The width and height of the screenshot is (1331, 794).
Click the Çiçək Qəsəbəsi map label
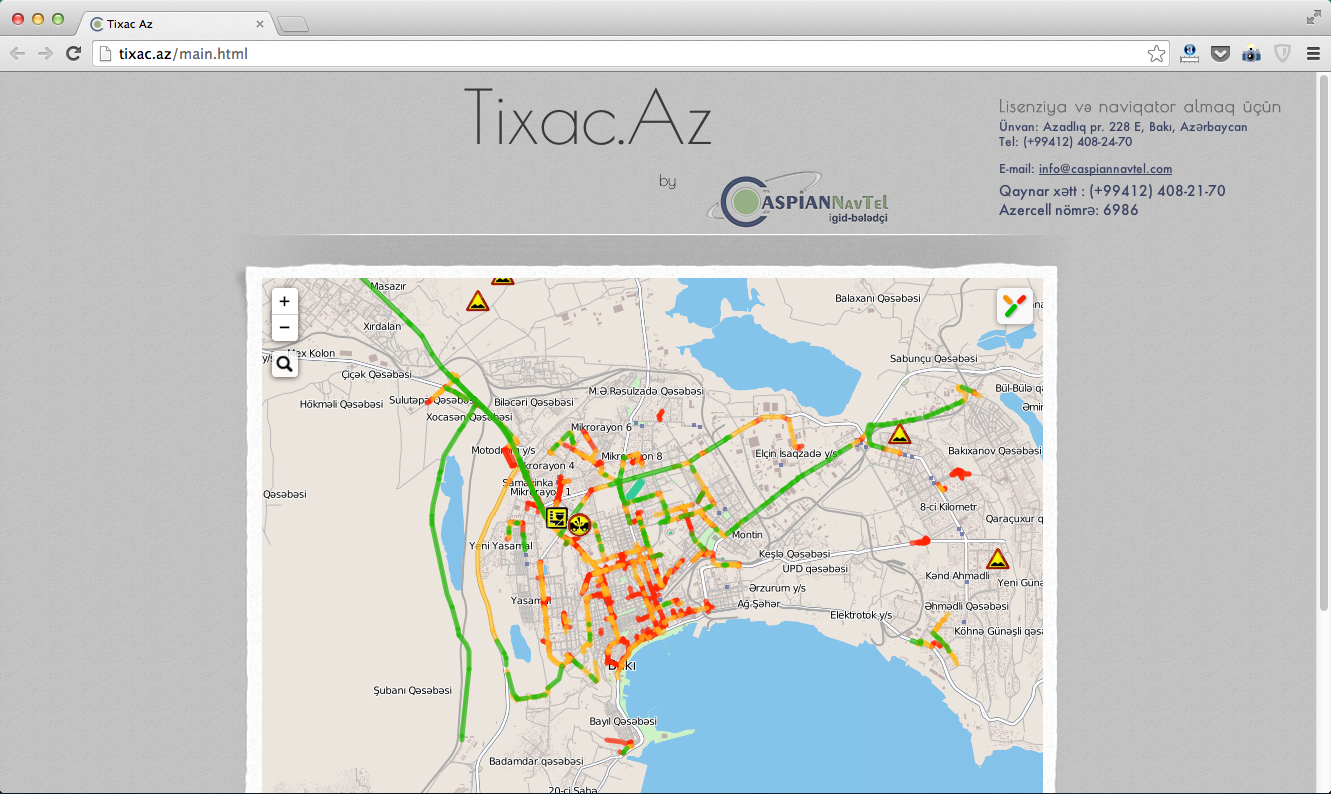coord(376,374)
